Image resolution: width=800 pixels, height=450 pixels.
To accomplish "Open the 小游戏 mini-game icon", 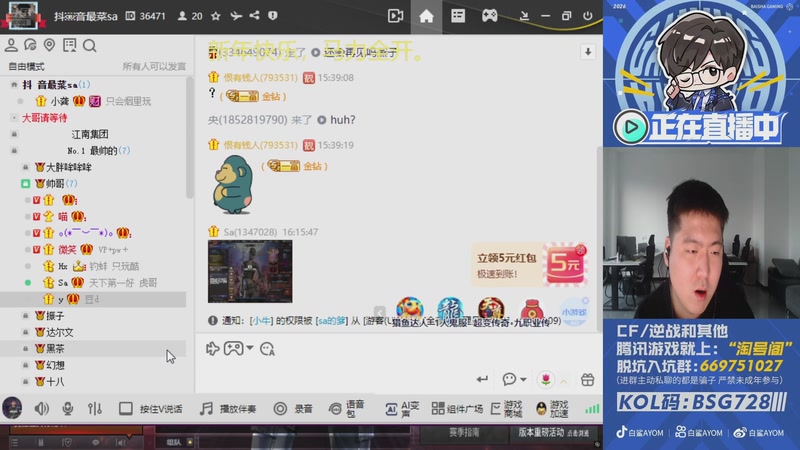I will click(574, 311).
